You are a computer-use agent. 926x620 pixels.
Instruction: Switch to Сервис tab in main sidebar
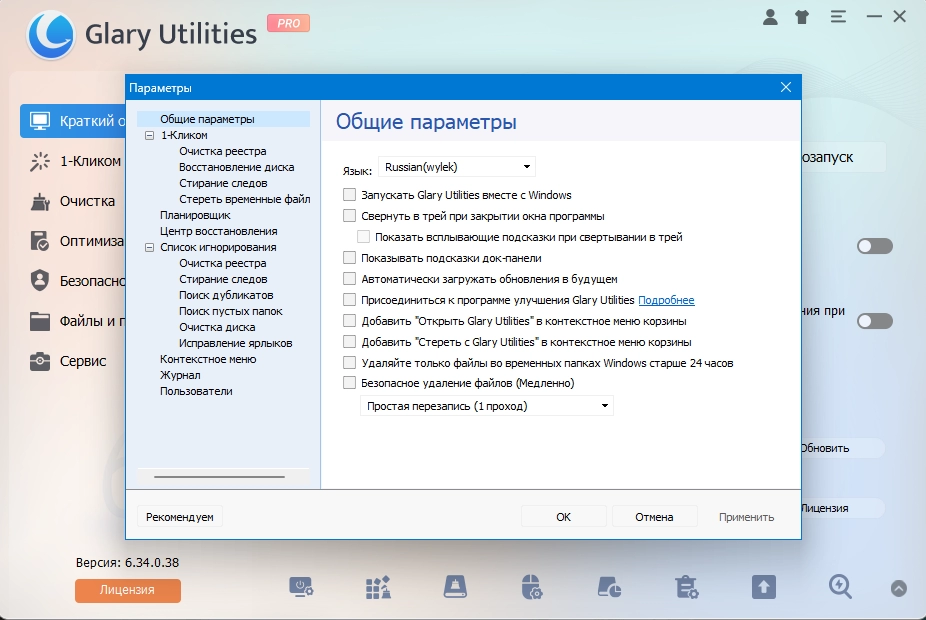point(73,361)
